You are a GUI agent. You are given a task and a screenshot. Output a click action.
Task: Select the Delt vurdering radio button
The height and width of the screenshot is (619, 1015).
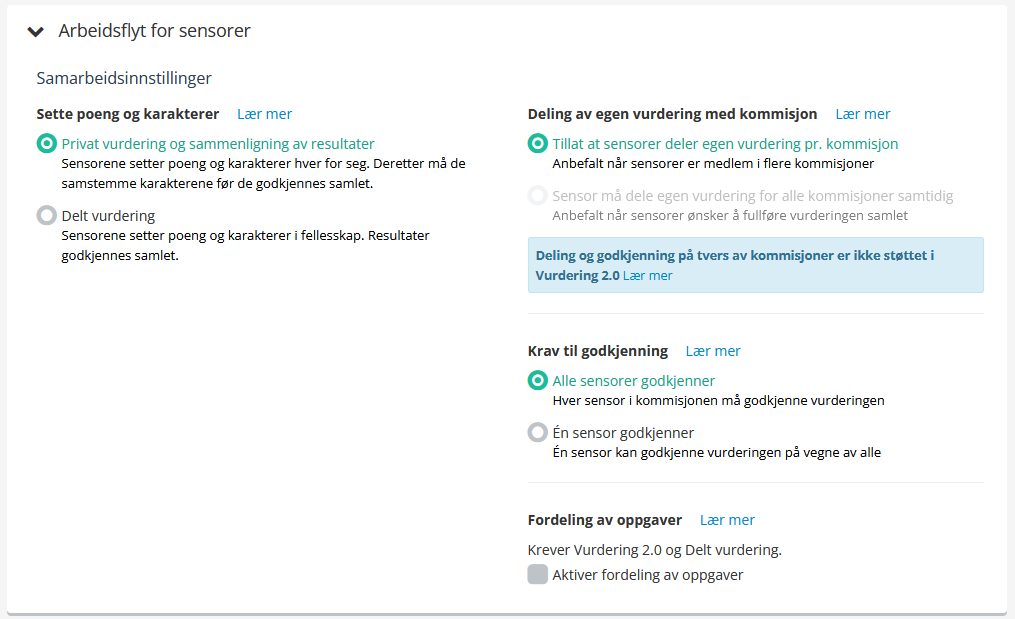click(46, 215)
